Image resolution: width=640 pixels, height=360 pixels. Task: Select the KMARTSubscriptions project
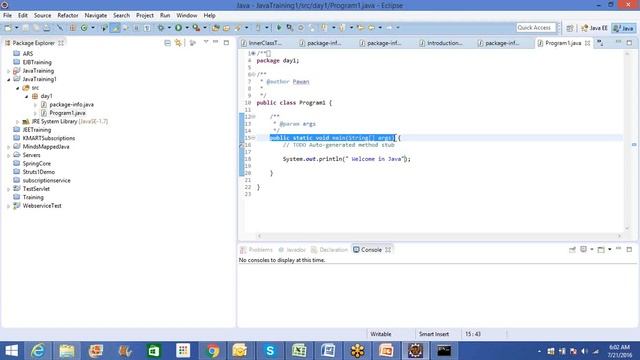click(49, 138)
